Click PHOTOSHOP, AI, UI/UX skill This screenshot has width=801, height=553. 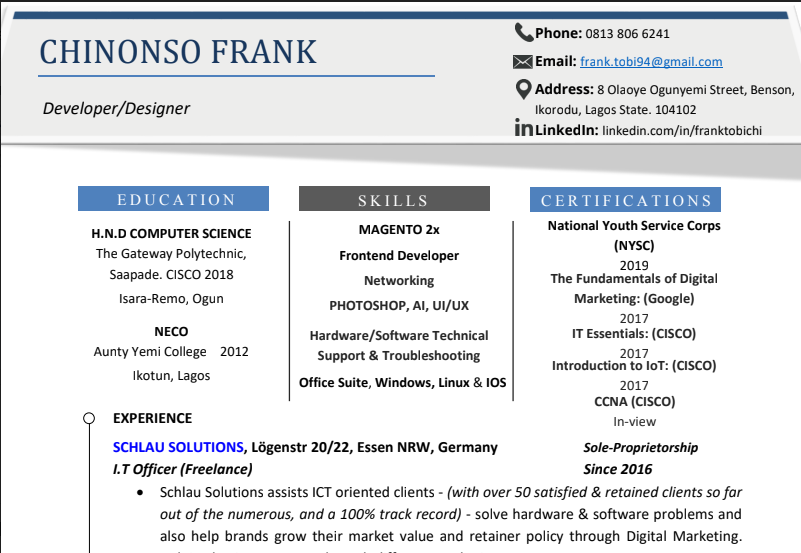click(x=399, y=306)
